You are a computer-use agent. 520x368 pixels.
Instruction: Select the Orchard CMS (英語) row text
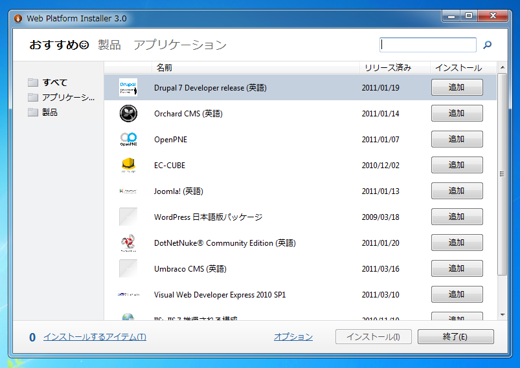(188, 114)
